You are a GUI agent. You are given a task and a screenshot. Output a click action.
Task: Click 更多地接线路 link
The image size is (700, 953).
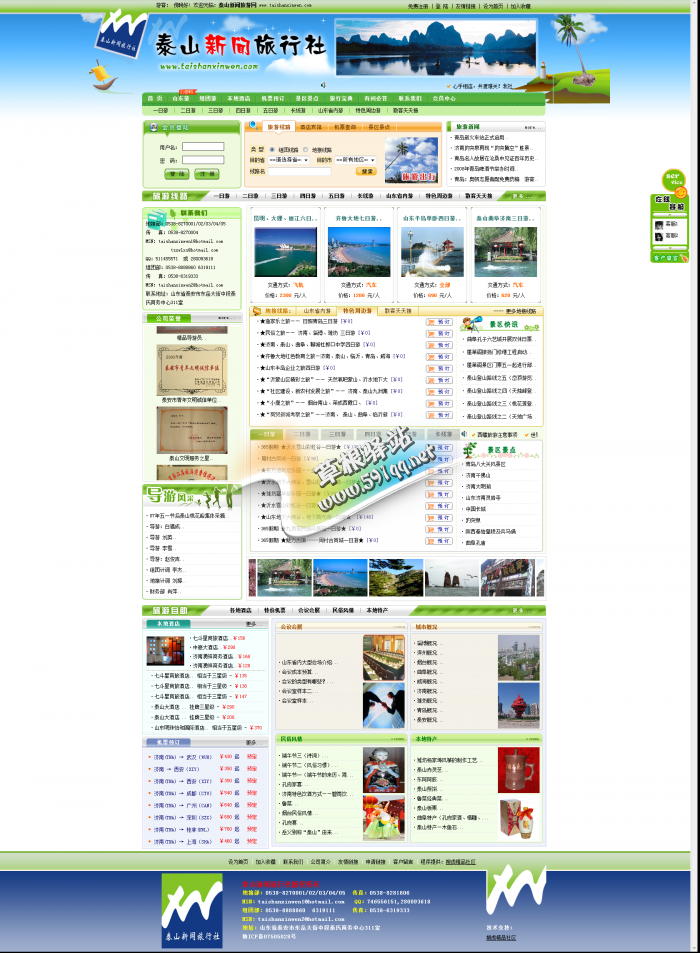point(521,311)
